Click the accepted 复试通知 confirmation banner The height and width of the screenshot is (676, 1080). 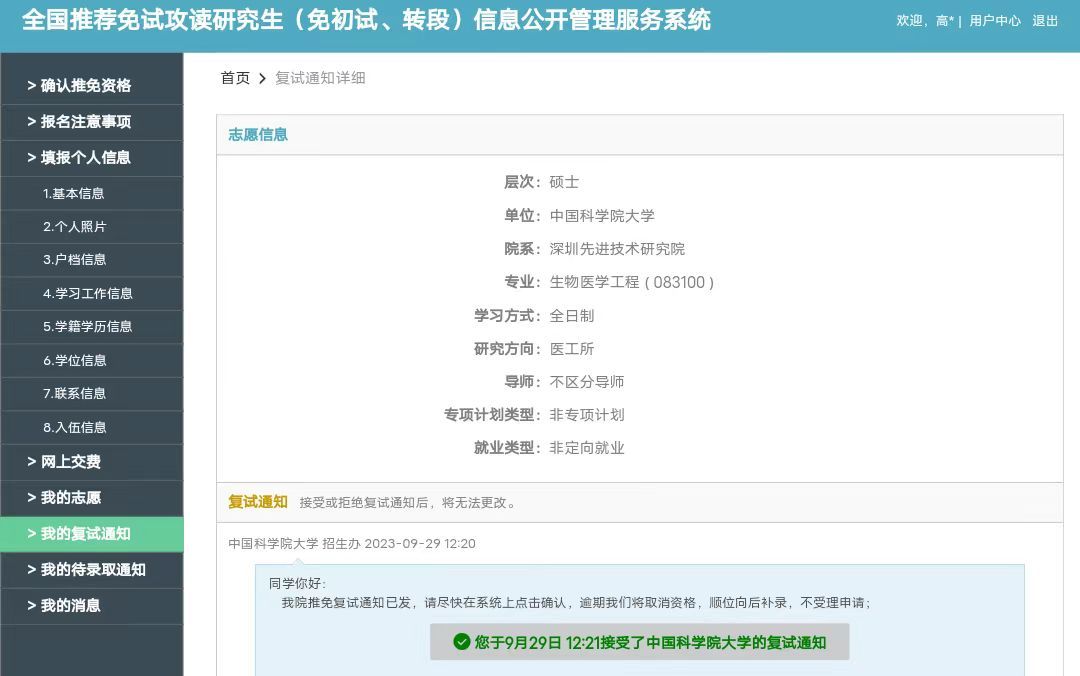(639, 642)
